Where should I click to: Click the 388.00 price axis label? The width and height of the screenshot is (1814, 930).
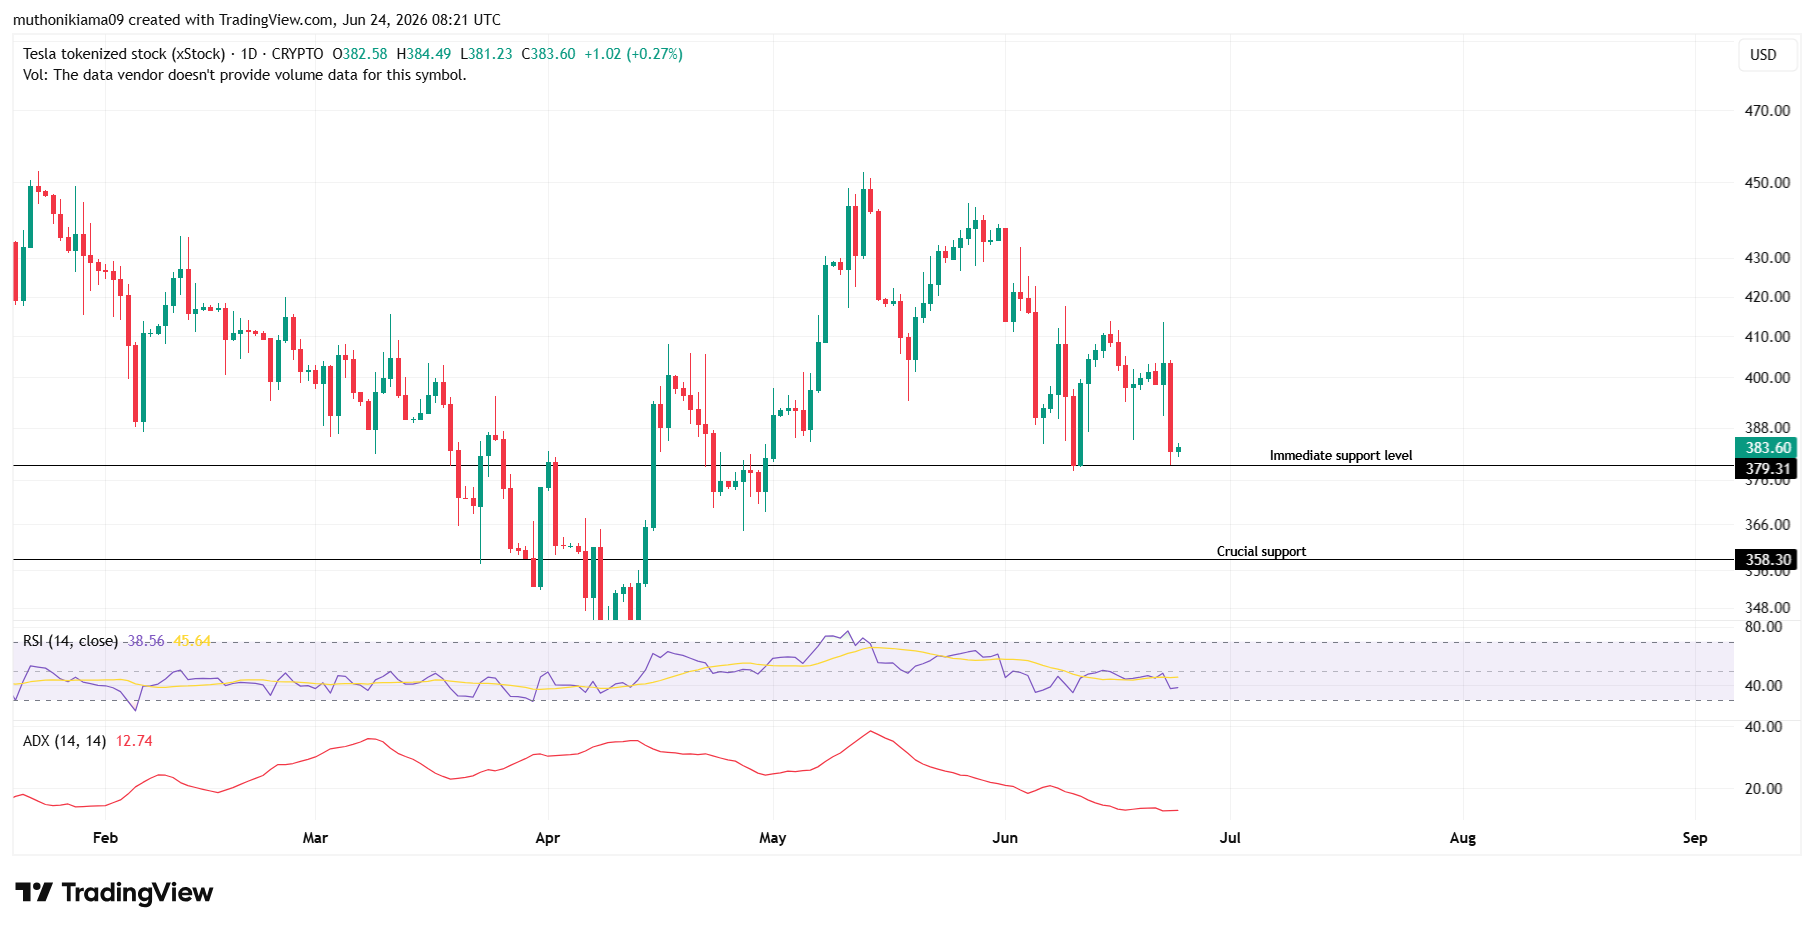tap(1767, 428)
